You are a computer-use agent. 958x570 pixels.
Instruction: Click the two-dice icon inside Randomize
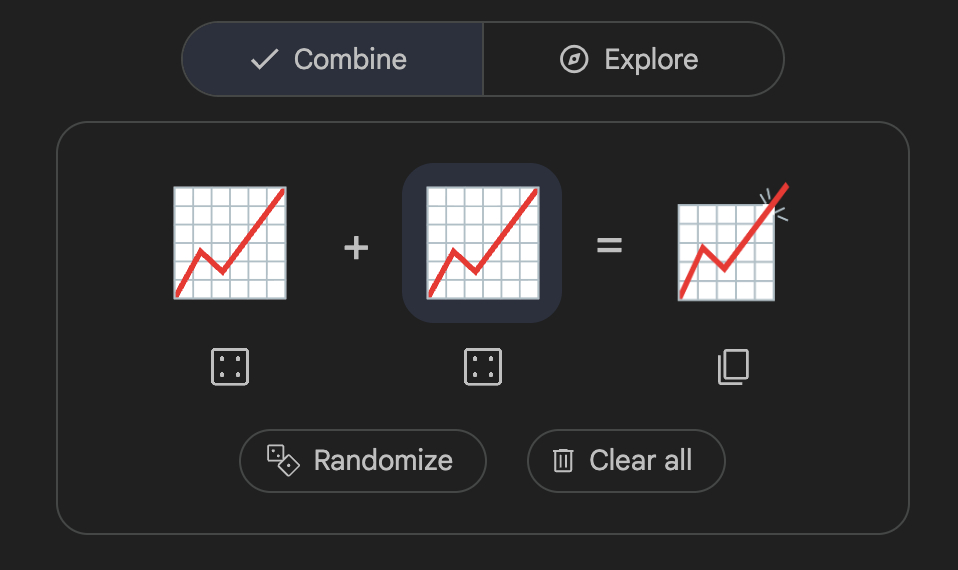coord(282,460)
